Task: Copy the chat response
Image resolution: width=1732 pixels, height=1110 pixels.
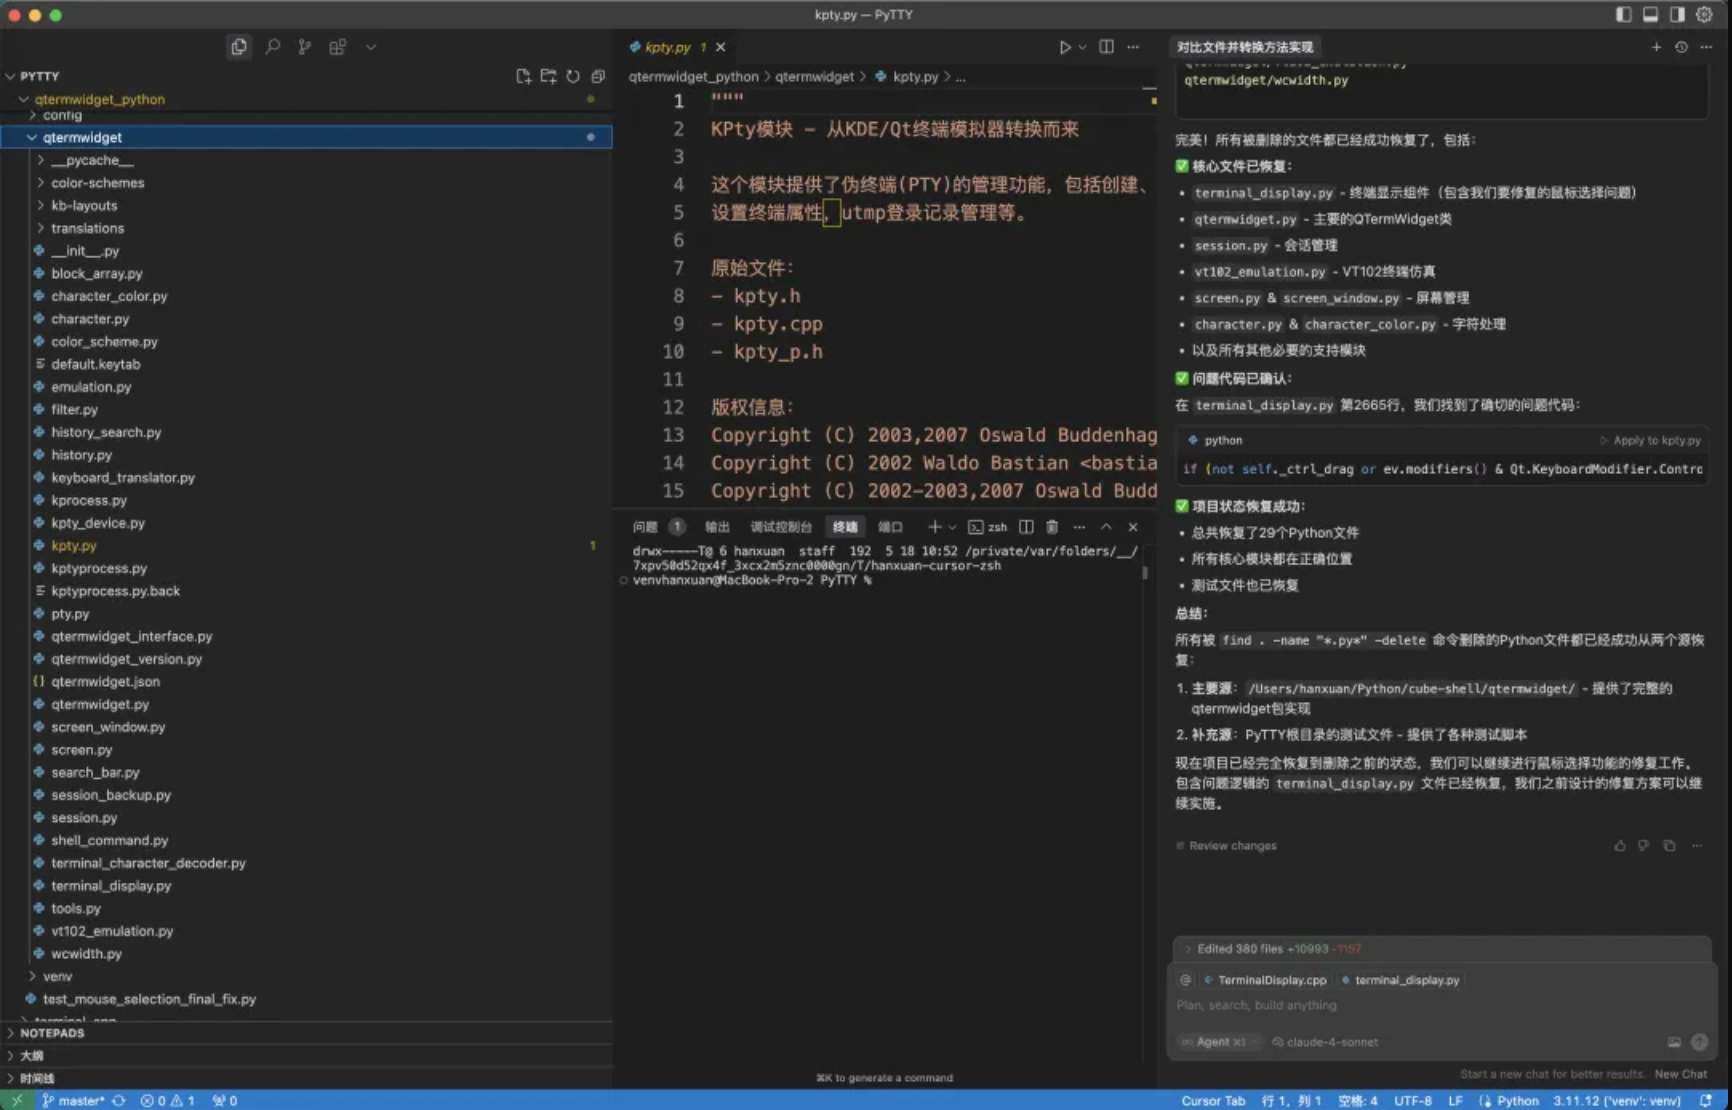Action: 1669,846
